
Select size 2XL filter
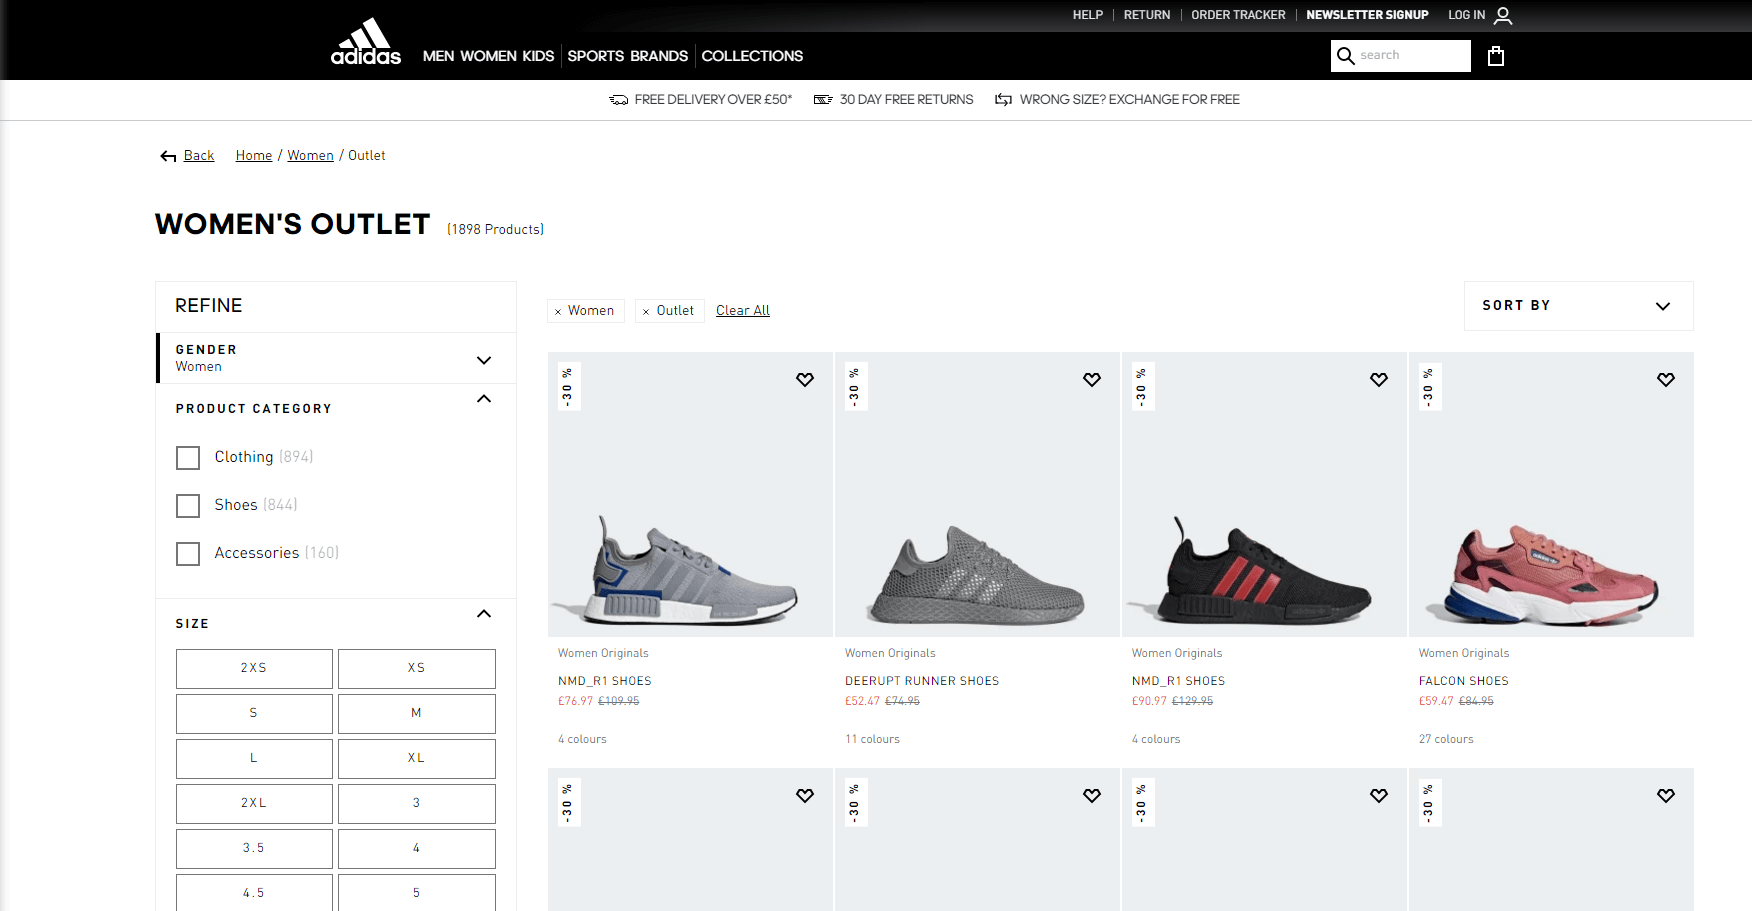pos(254,804)
